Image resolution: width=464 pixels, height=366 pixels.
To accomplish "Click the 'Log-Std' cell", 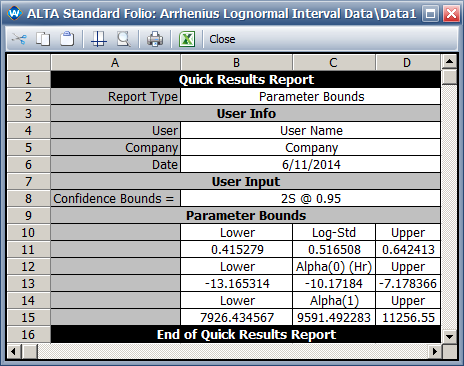I will coord(334,233).
